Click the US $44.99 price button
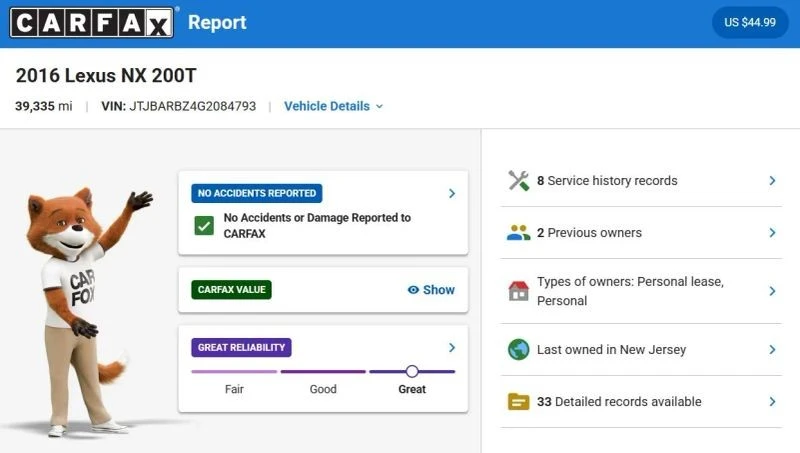Image resolution: width=800 pixels, height=453 pixels. 750,22
